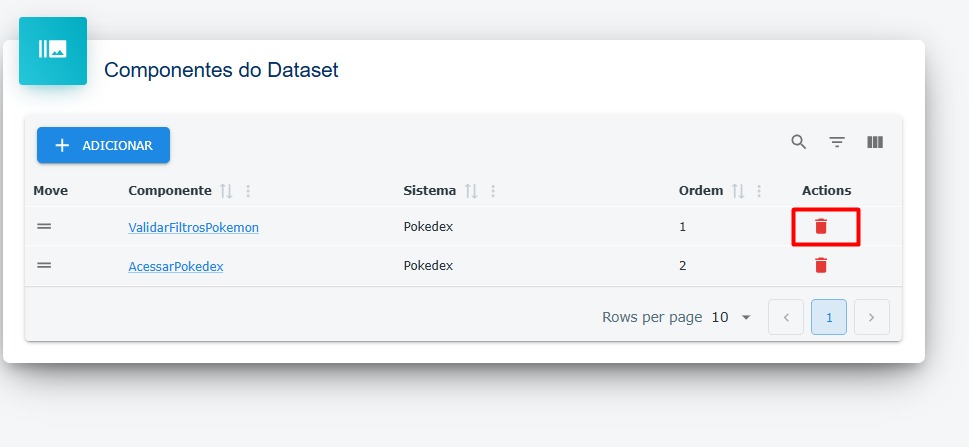Sort by the Componente column arrows

(226, 191)
